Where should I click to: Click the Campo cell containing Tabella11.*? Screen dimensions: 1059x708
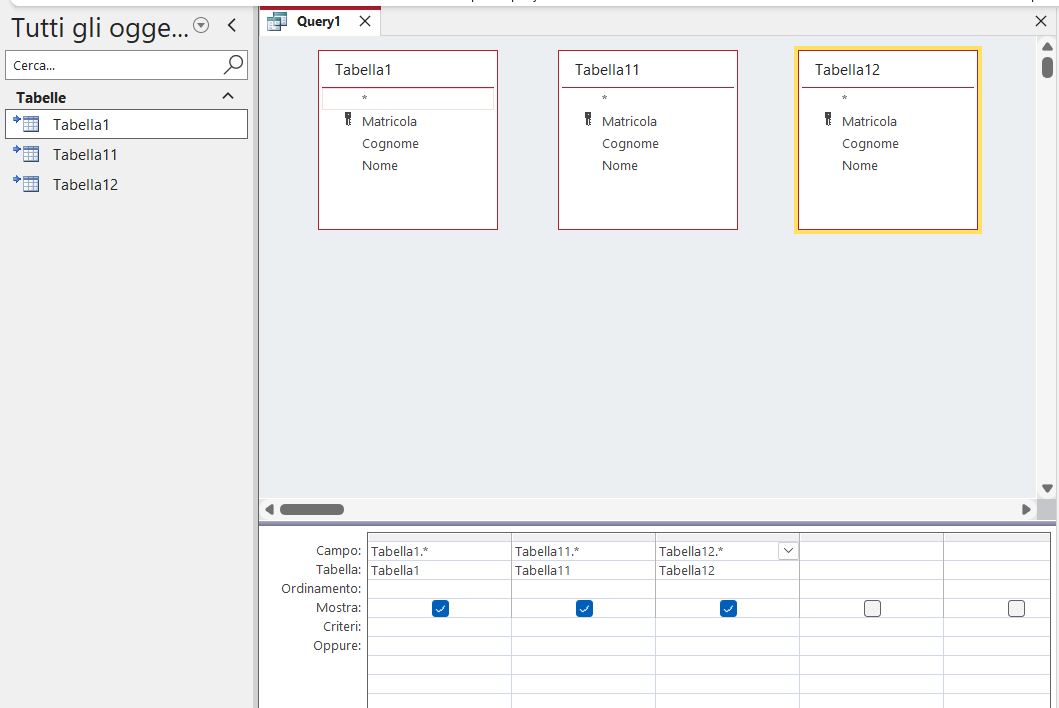583,551
